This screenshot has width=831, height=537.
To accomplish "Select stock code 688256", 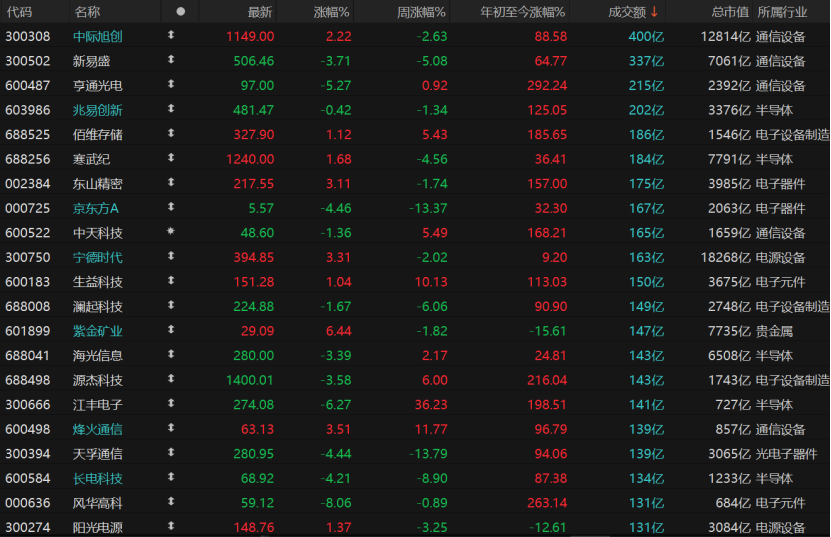I will coord(28,159).
